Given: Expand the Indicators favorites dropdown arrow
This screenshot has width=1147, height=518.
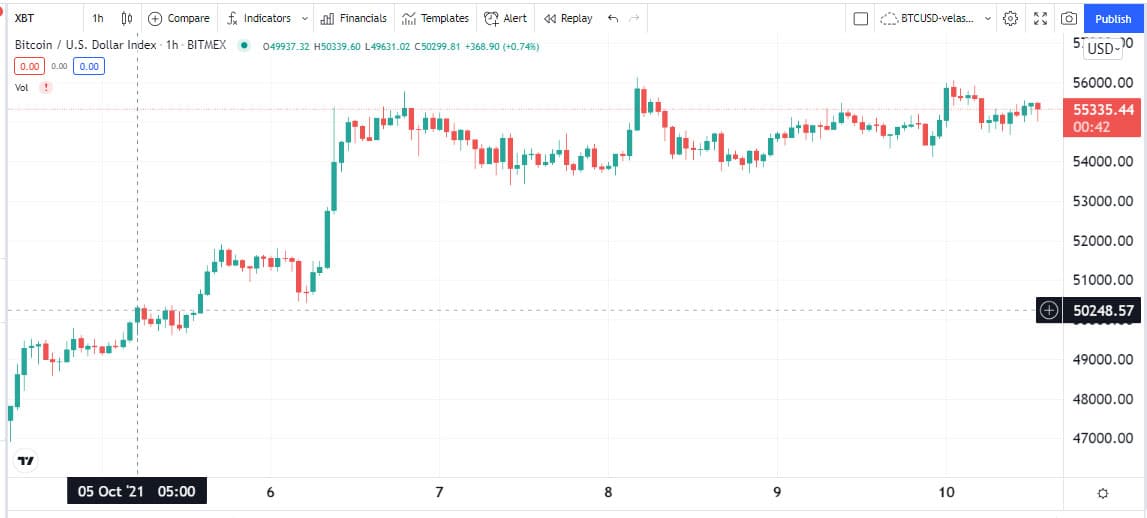Looking at the screenshot, I should (305, 18).
